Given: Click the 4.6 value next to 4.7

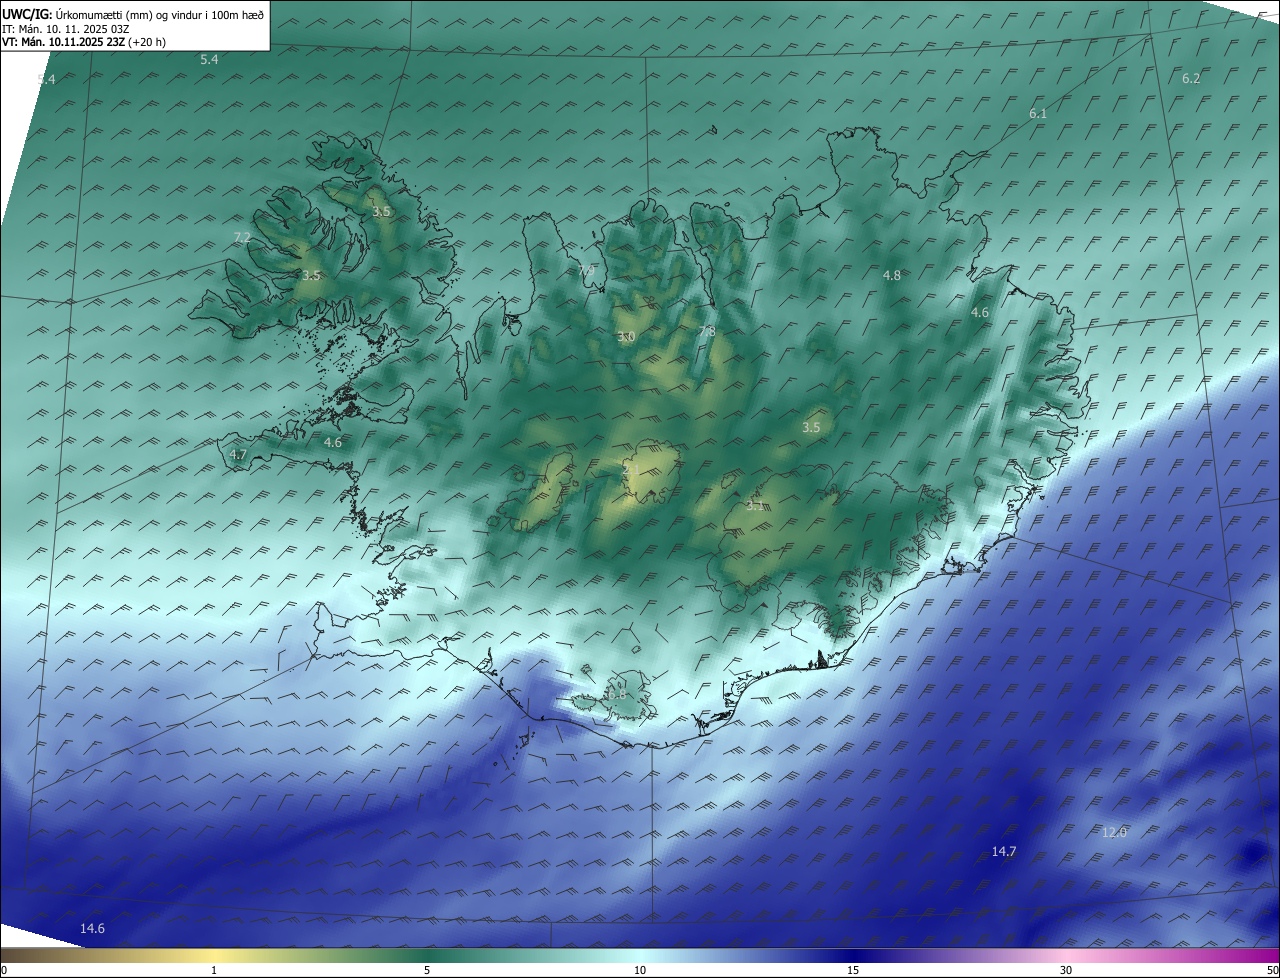Looking at the screenshot, I should click(333, 442).
